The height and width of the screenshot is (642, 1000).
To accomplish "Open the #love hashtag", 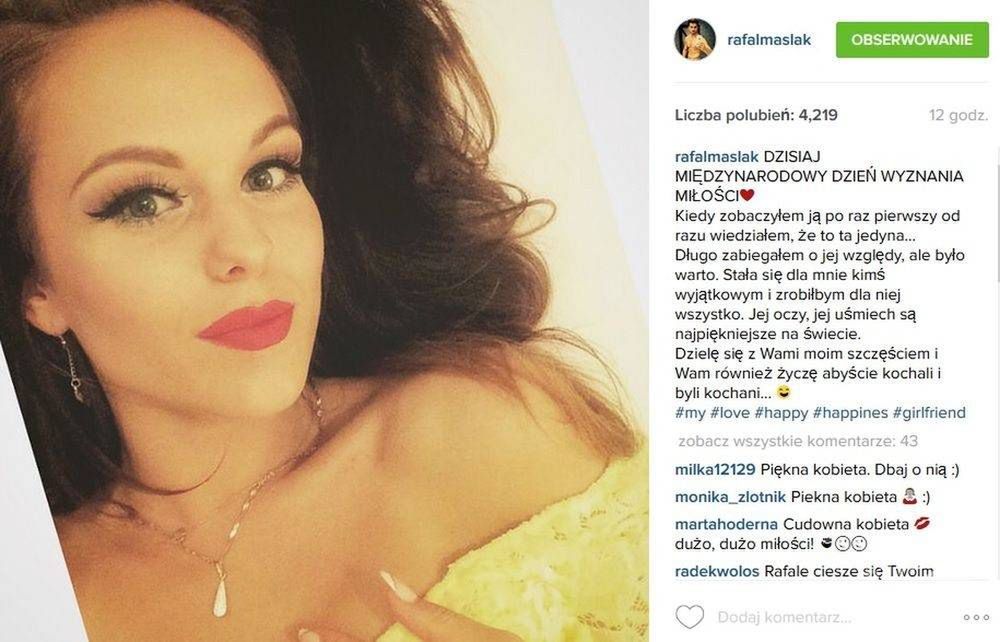I will point(730,413).
